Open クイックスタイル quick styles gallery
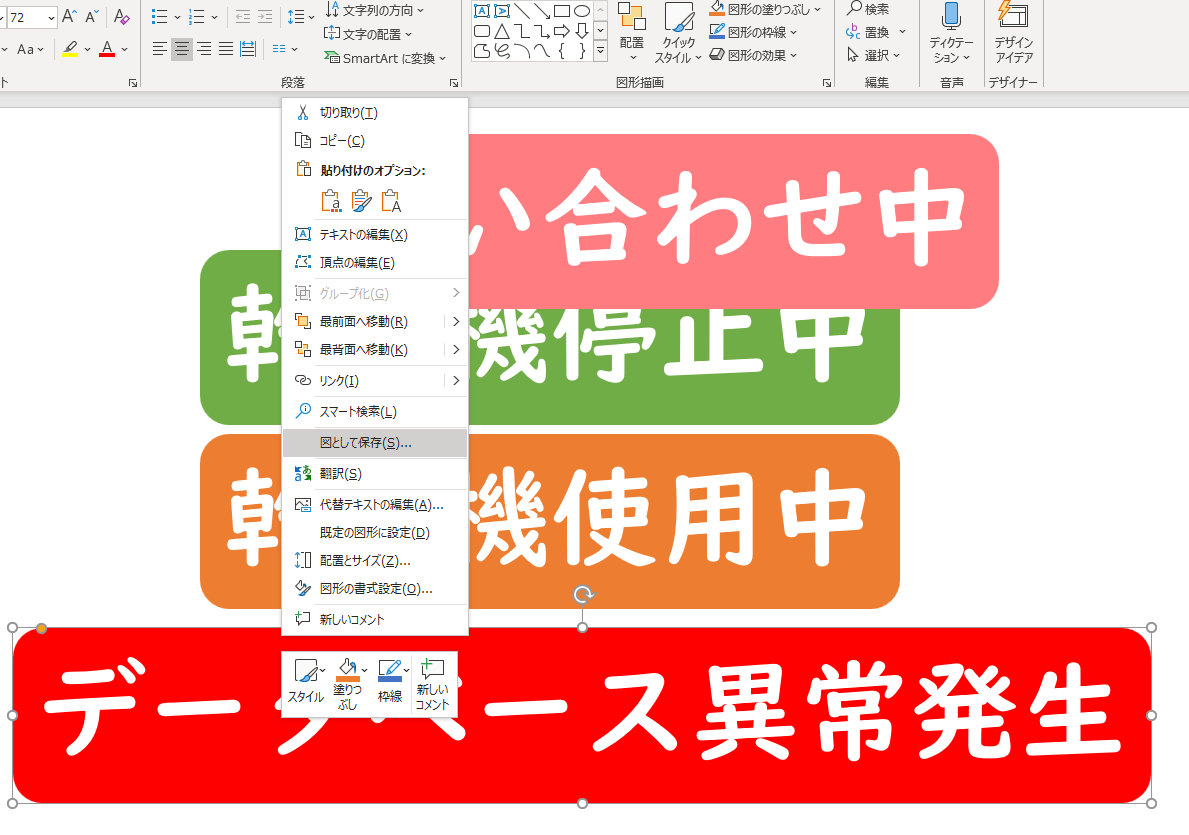This screenshot has height=835, width=1189. [678, 32]
